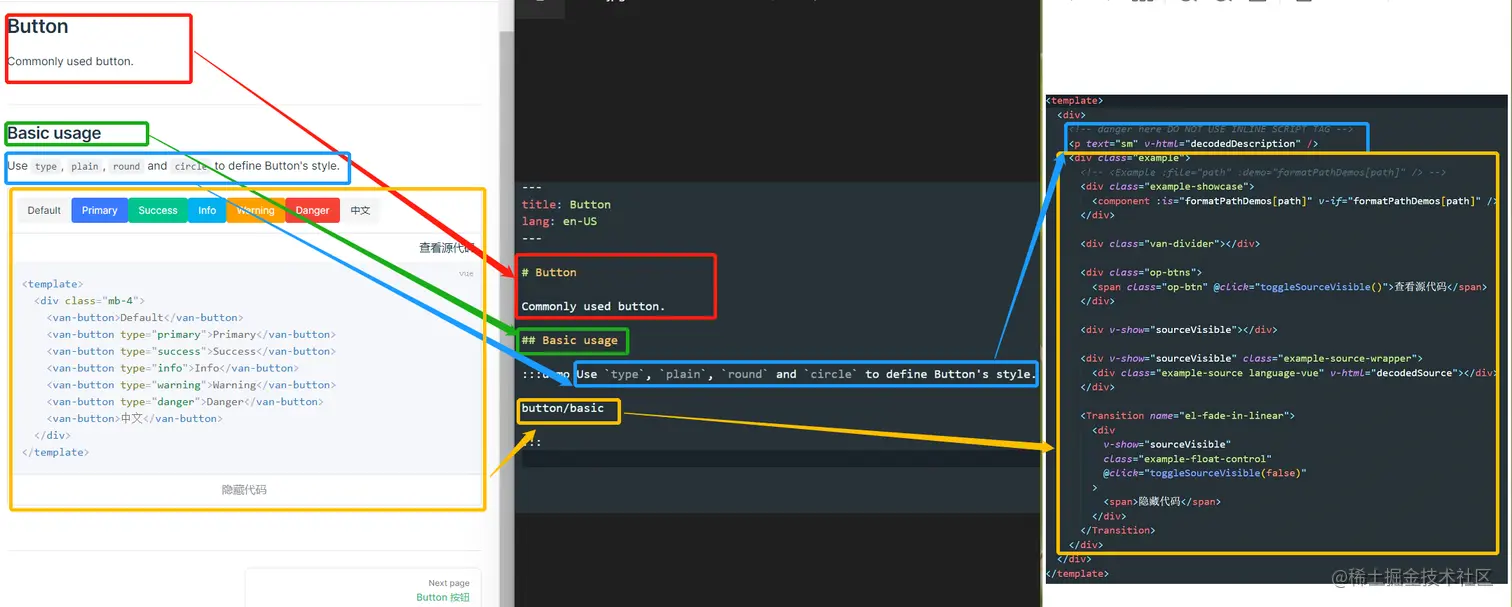Click the "button/basic" line in the editor

563,408
